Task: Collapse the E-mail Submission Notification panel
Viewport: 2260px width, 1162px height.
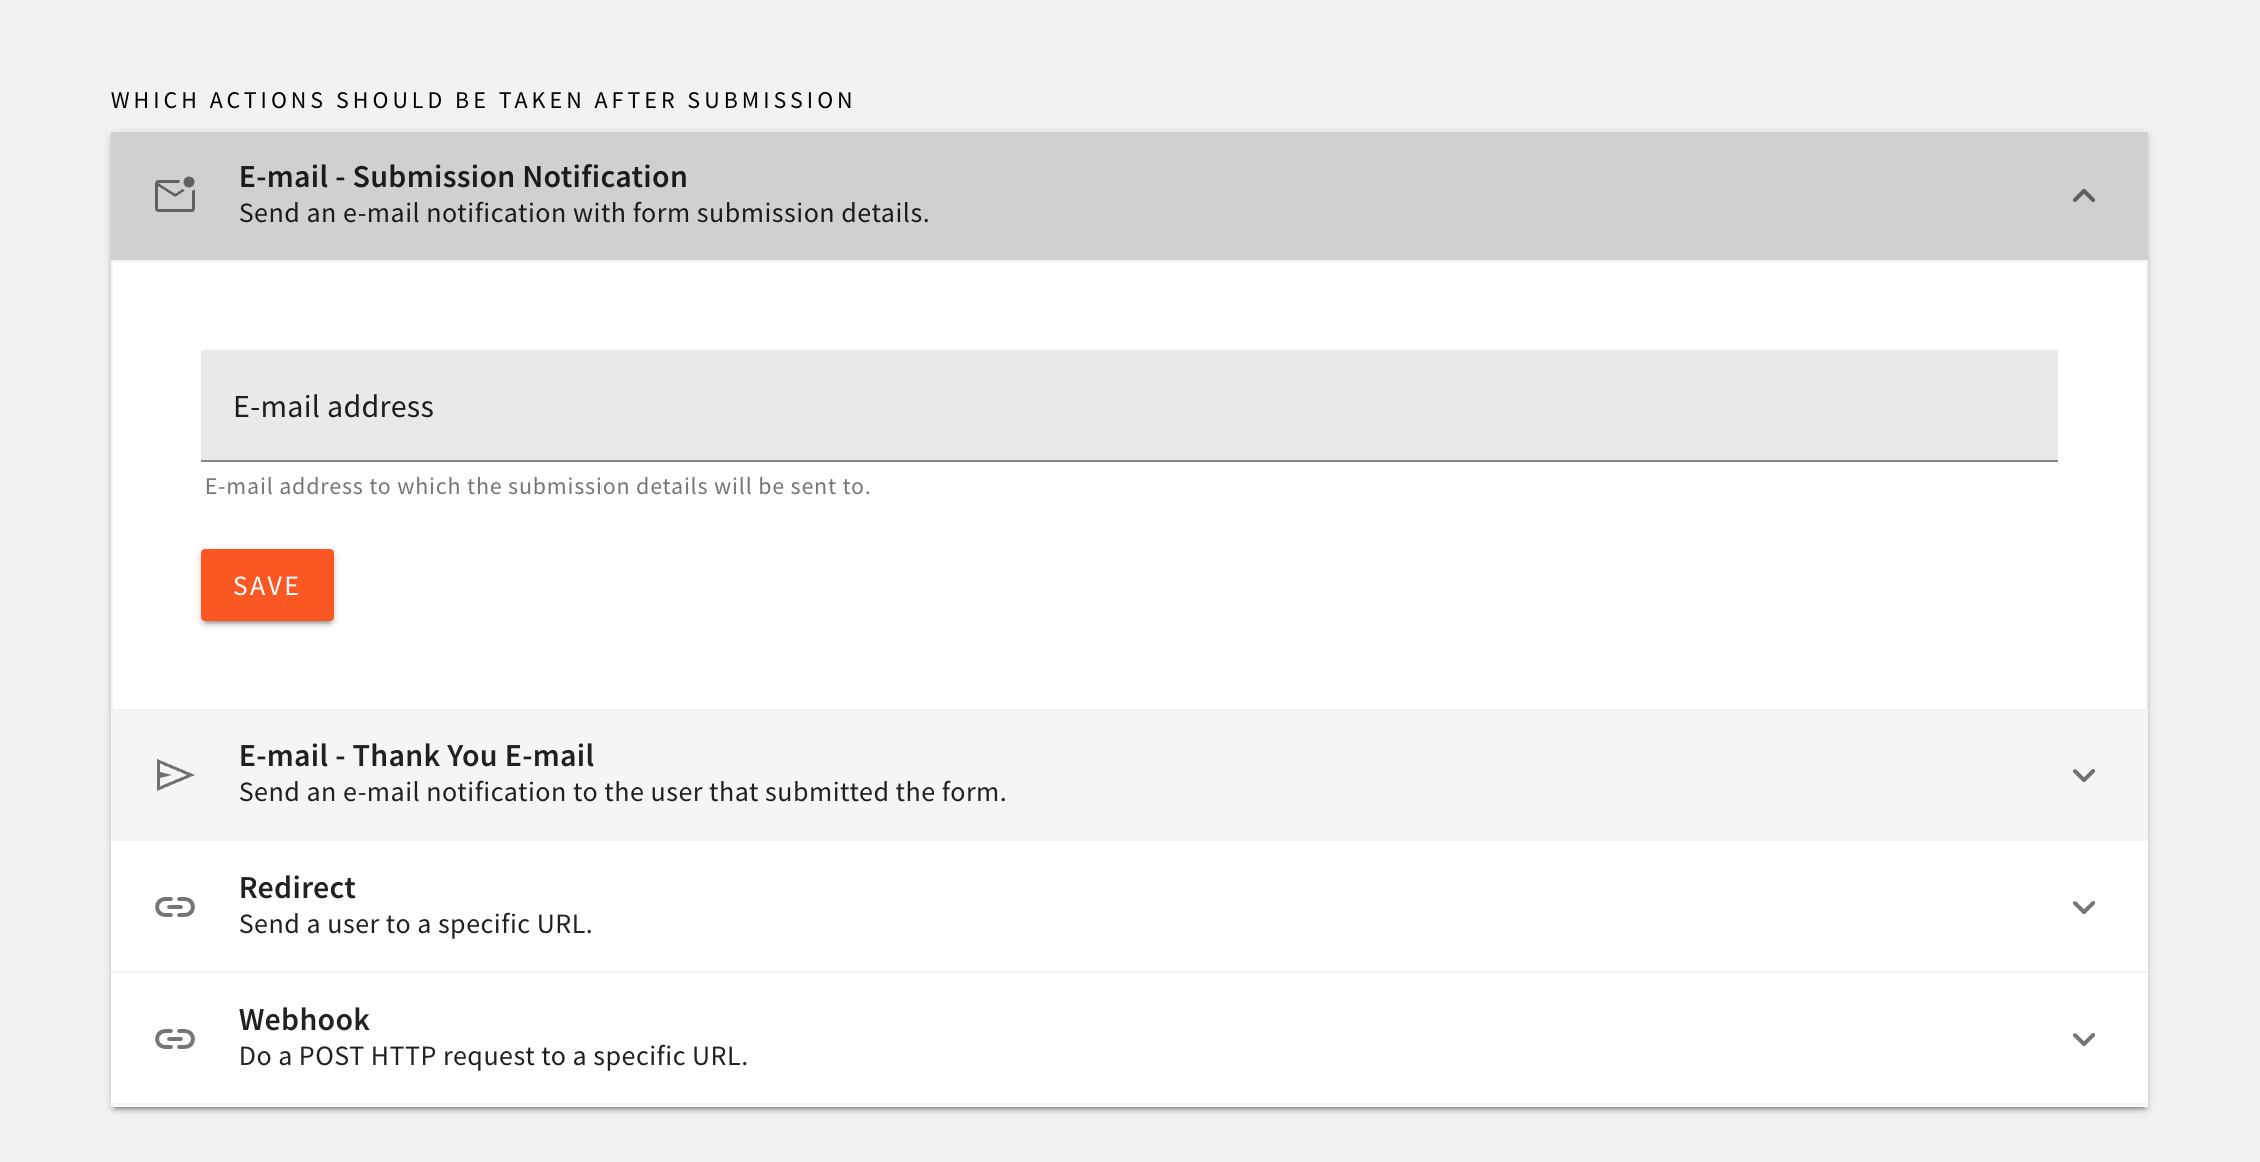Action: click(x=2084, y=196)
